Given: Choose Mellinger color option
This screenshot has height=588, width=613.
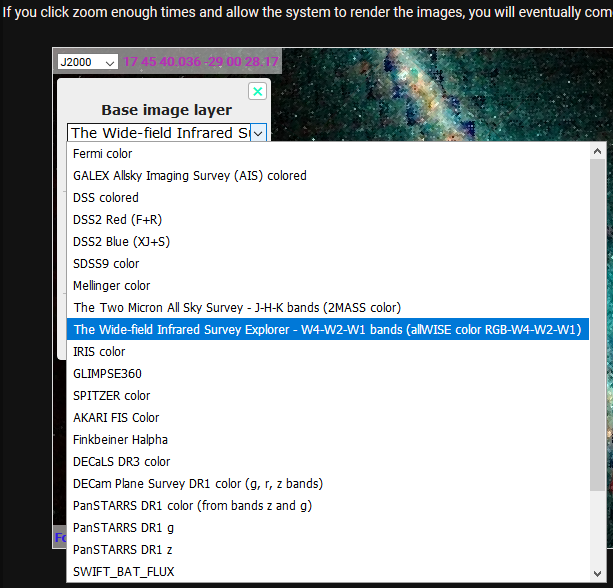Looking at the screenshot, I should click(110, 286).
